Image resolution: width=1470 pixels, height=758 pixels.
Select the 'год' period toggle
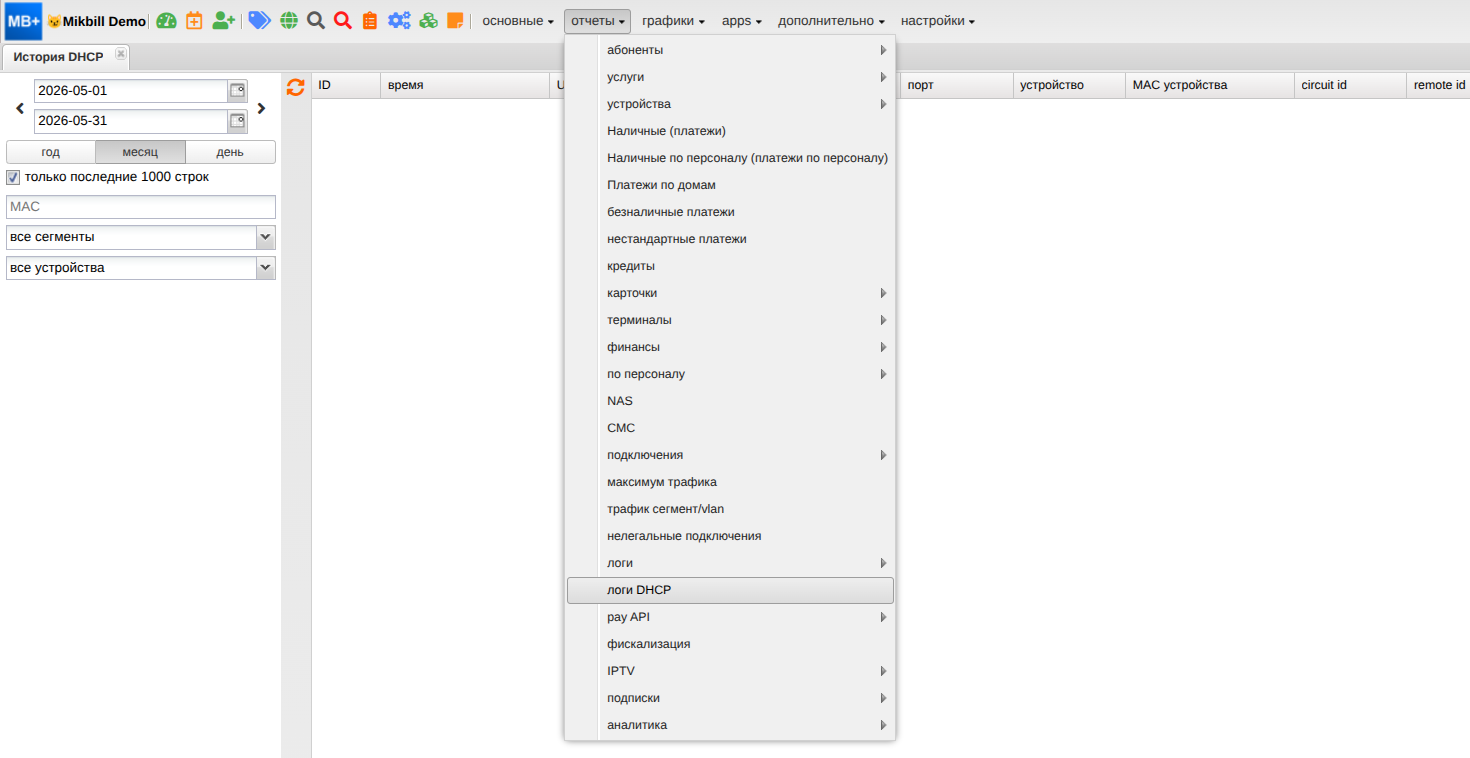[x=51, y=152]
